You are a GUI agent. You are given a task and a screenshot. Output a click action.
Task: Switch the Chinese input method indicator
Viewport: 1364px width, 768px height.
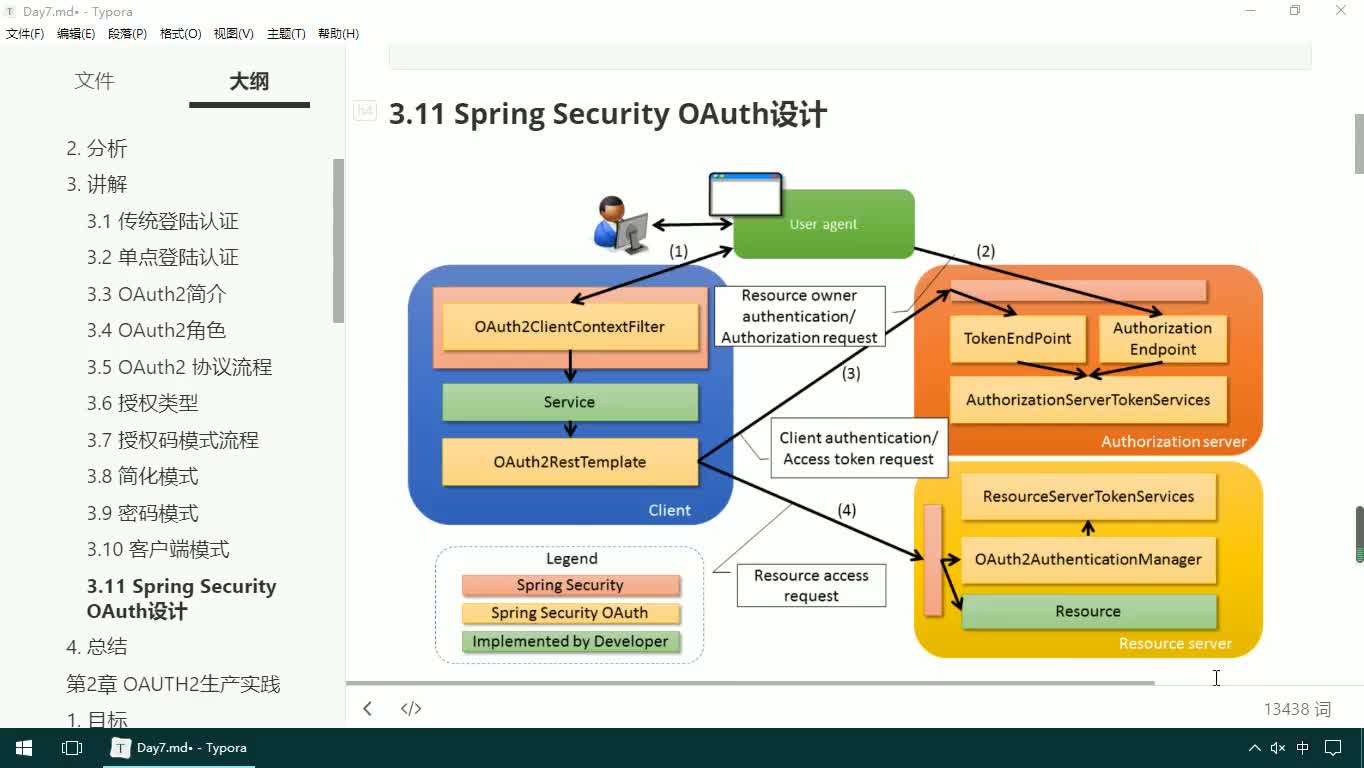pyautogui.click(x=1303, y=747)
